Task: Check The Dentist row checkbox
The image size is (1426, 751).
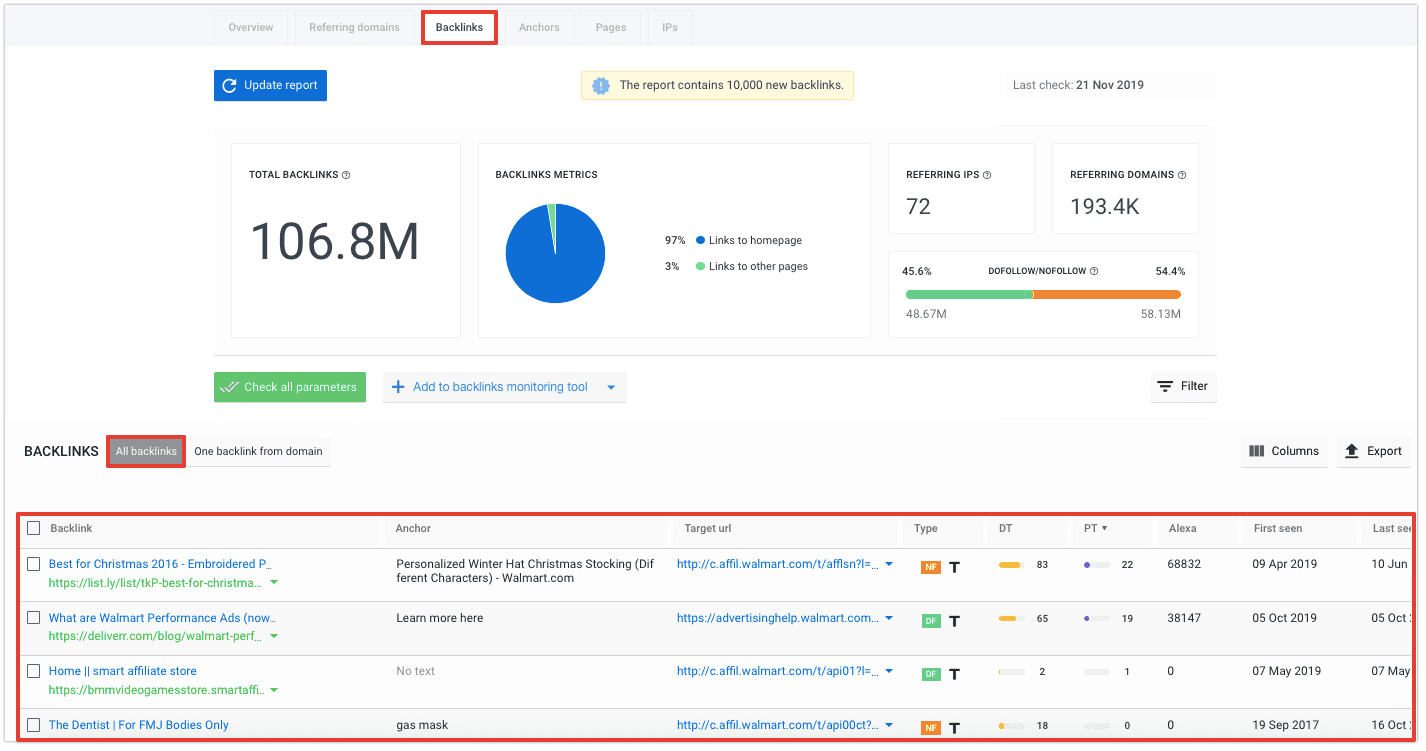Action: 34,725
